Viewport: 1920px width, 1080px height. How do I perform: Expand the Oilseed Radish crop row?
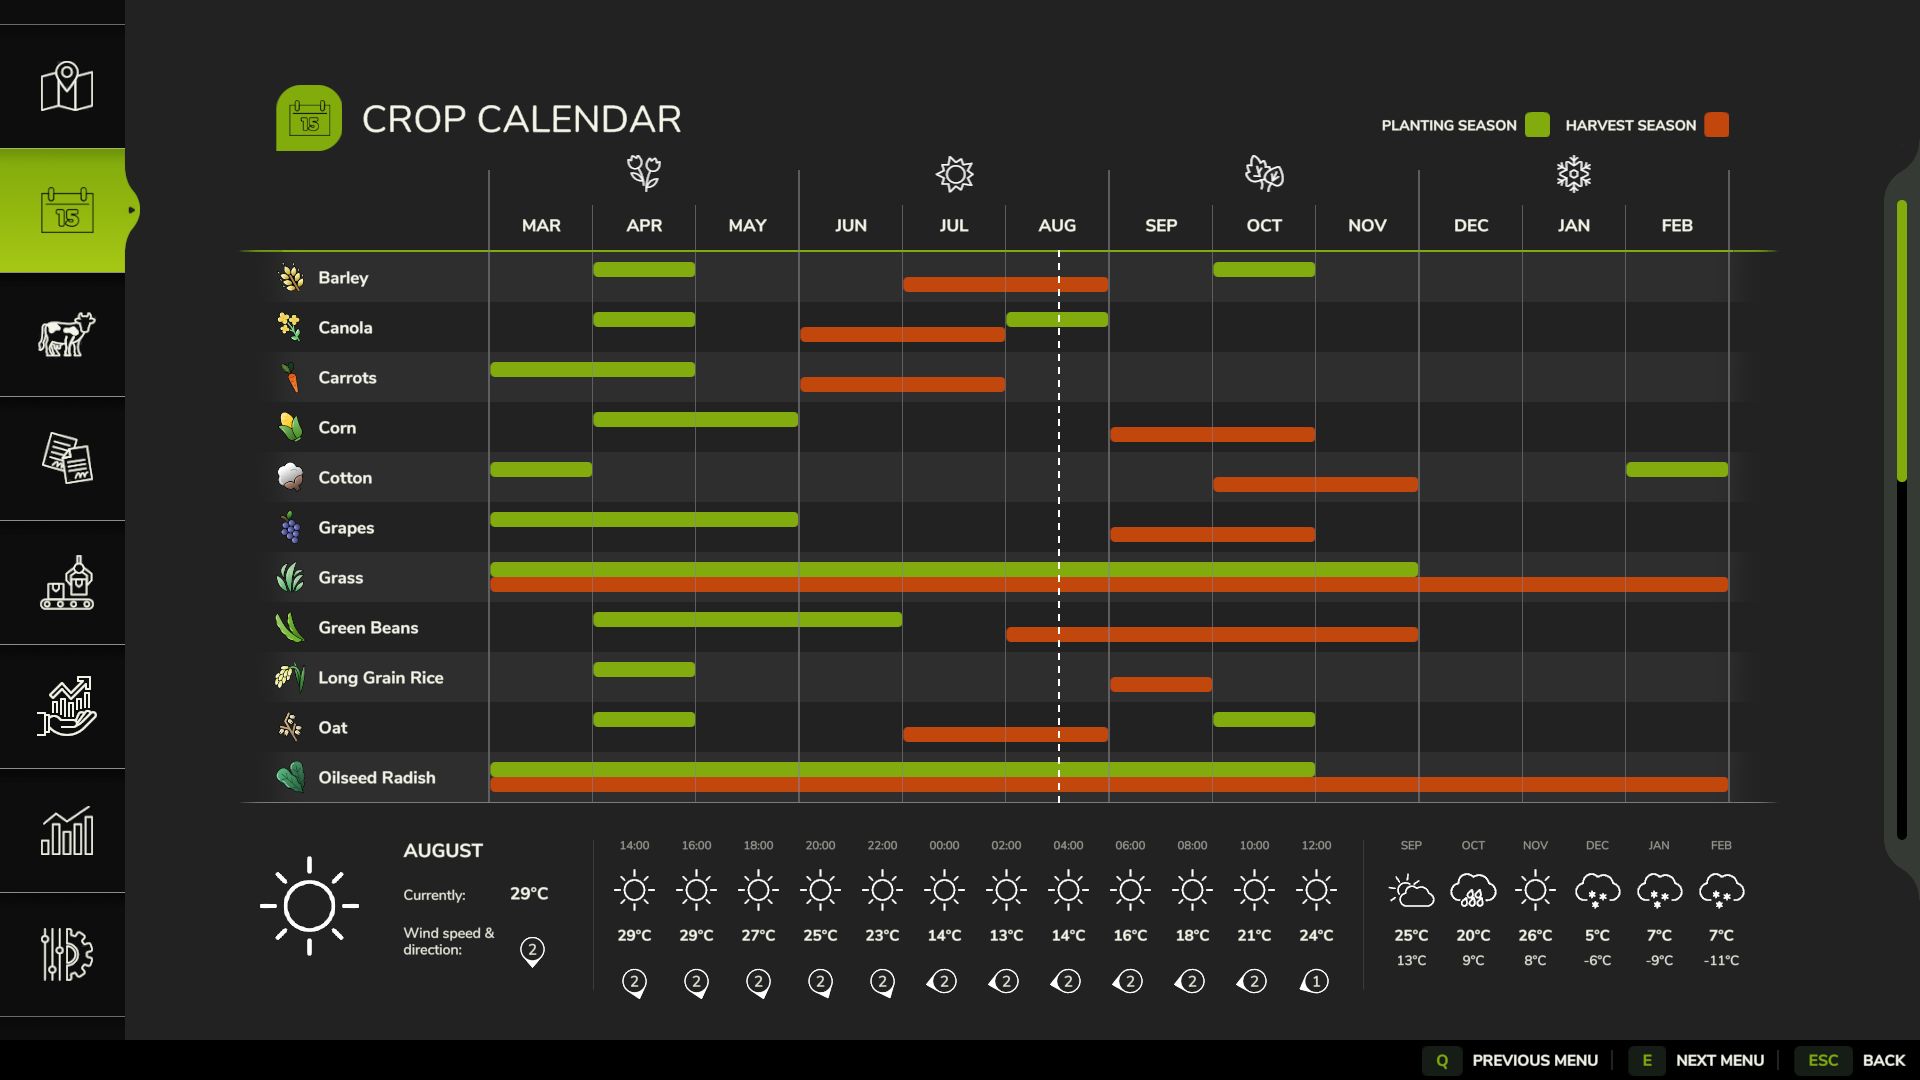[x=375, y=778]
